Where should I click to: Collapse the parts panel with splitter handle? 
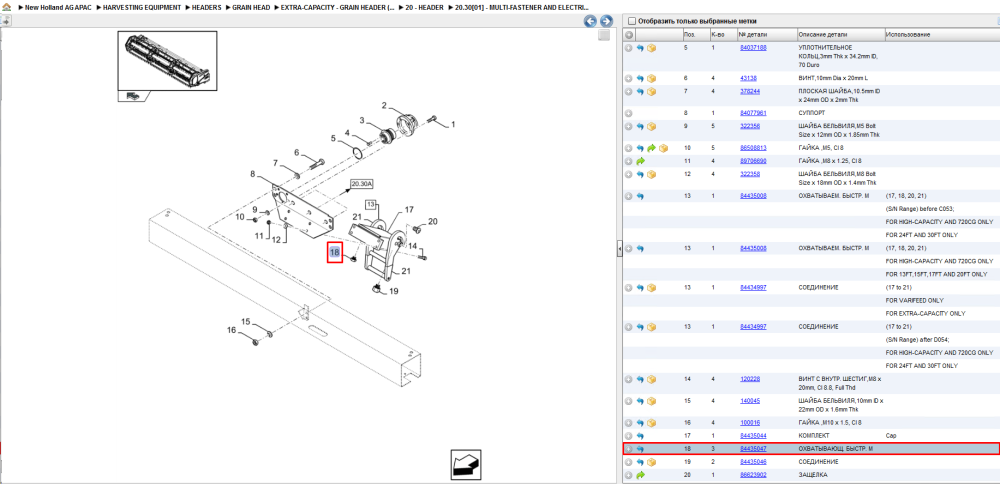pos(619,250)
